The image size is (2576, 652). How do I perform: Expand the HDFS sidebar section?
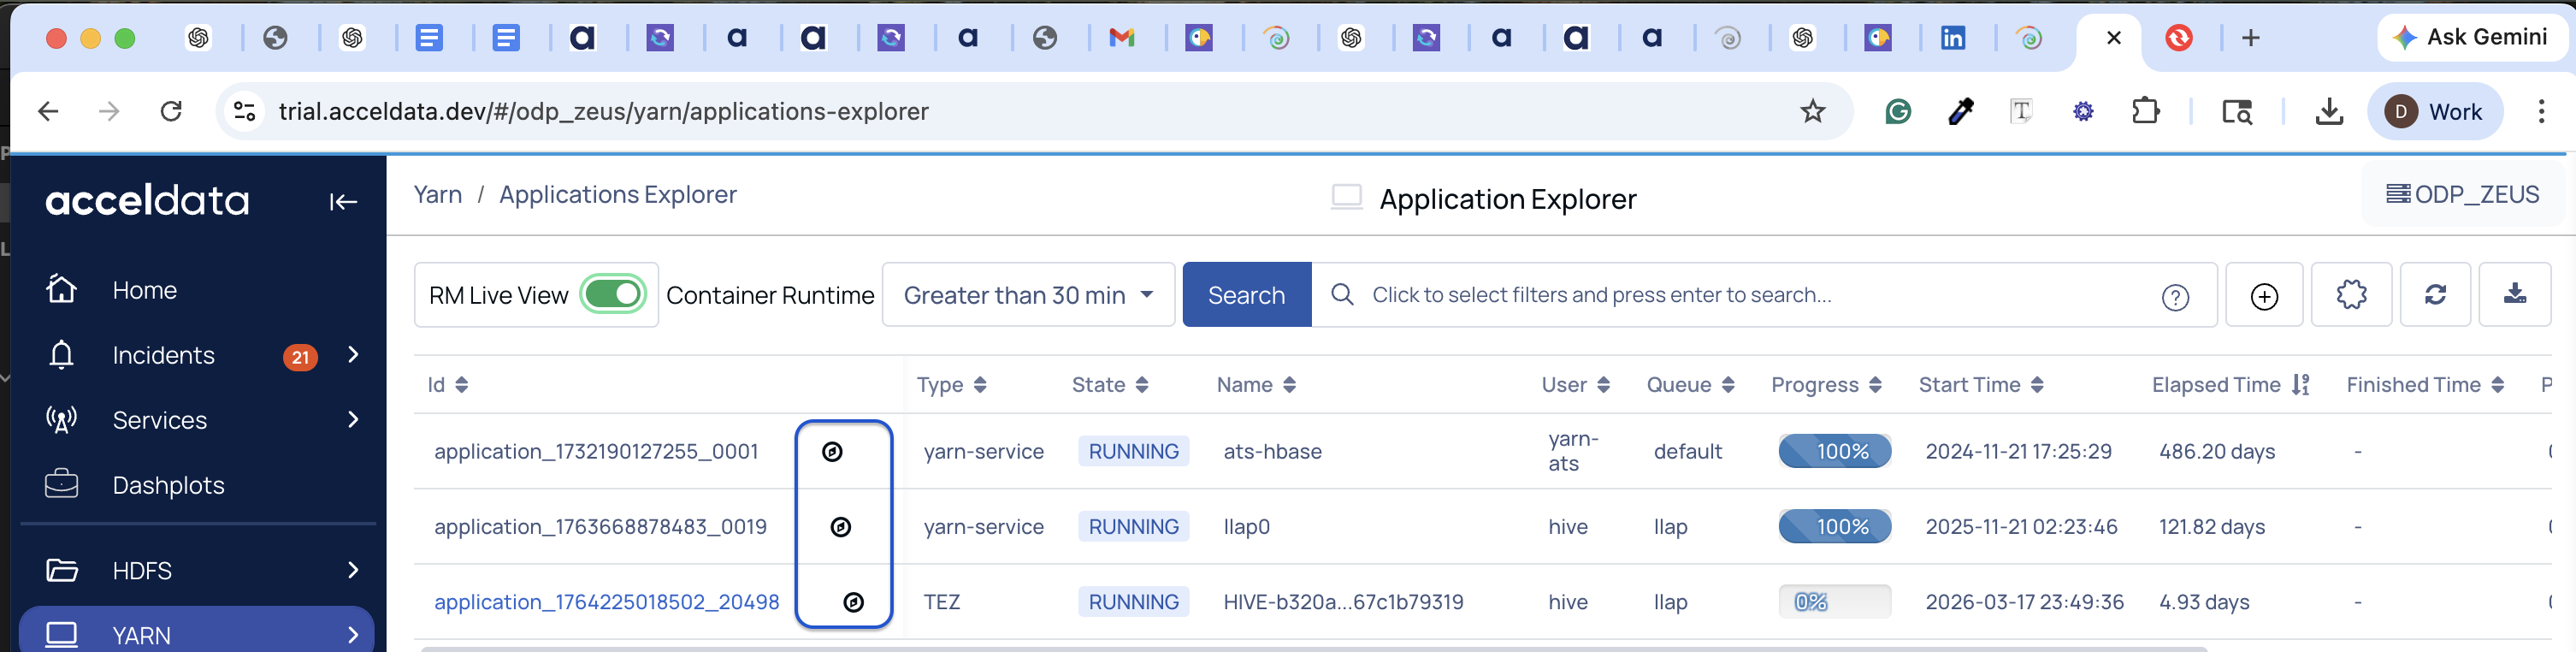tap(352, 570)
